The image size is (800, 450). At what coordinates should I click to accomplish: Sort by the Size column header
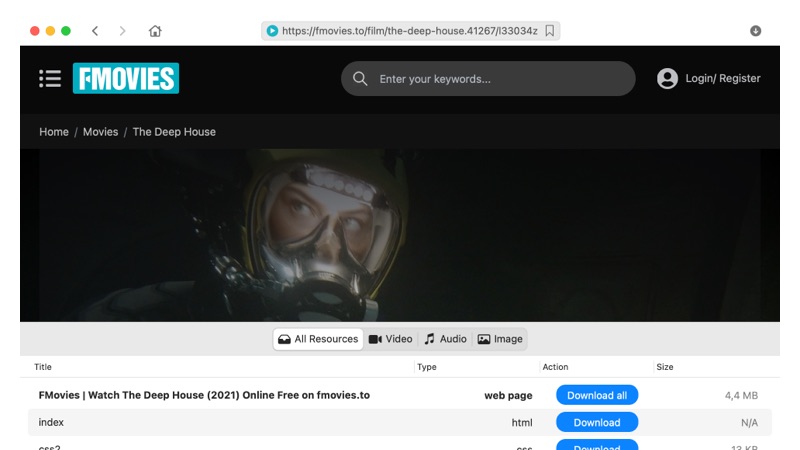tap(665, 367)
